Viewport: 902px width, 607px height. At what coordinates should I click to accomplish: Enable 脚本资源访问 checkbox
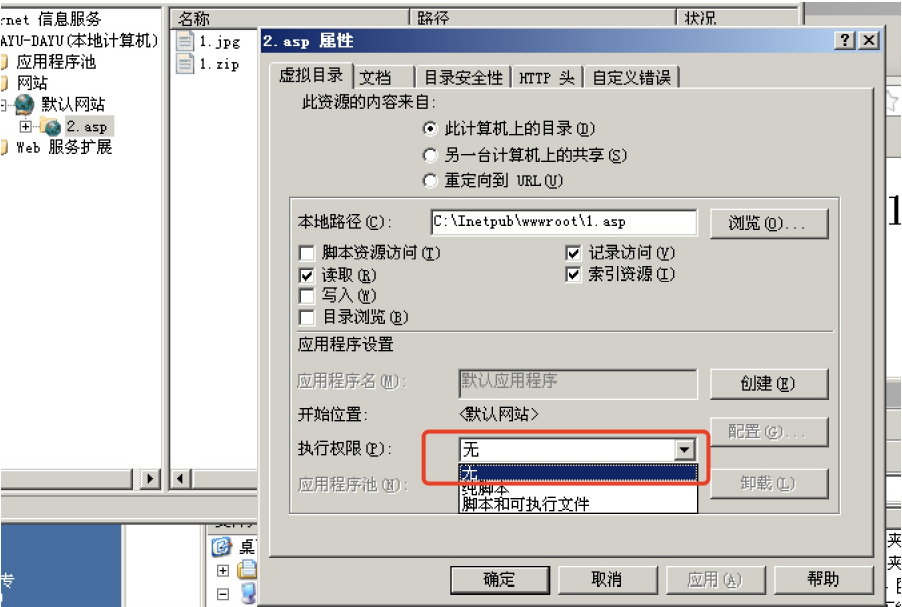tap(307, 253)
